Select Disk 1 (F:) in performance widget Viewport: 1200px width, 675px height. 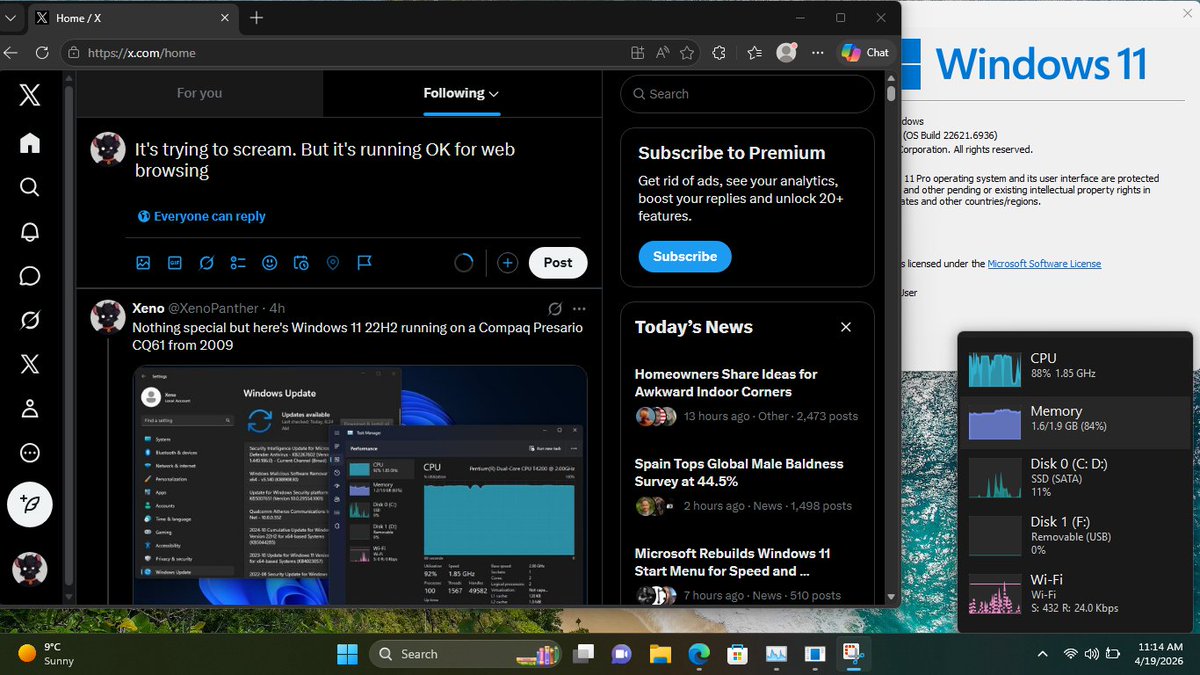(x=1075, y=535)
